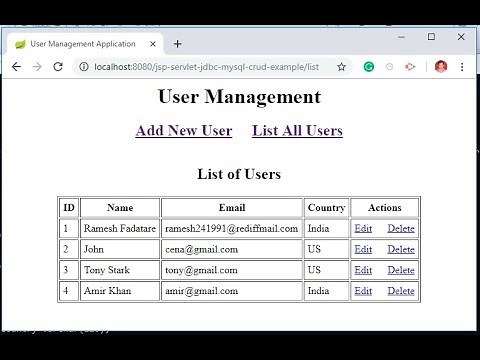Click the Tony Stark name cell
The width and height of the screenshot is (480, 360).
click(120, 270)
